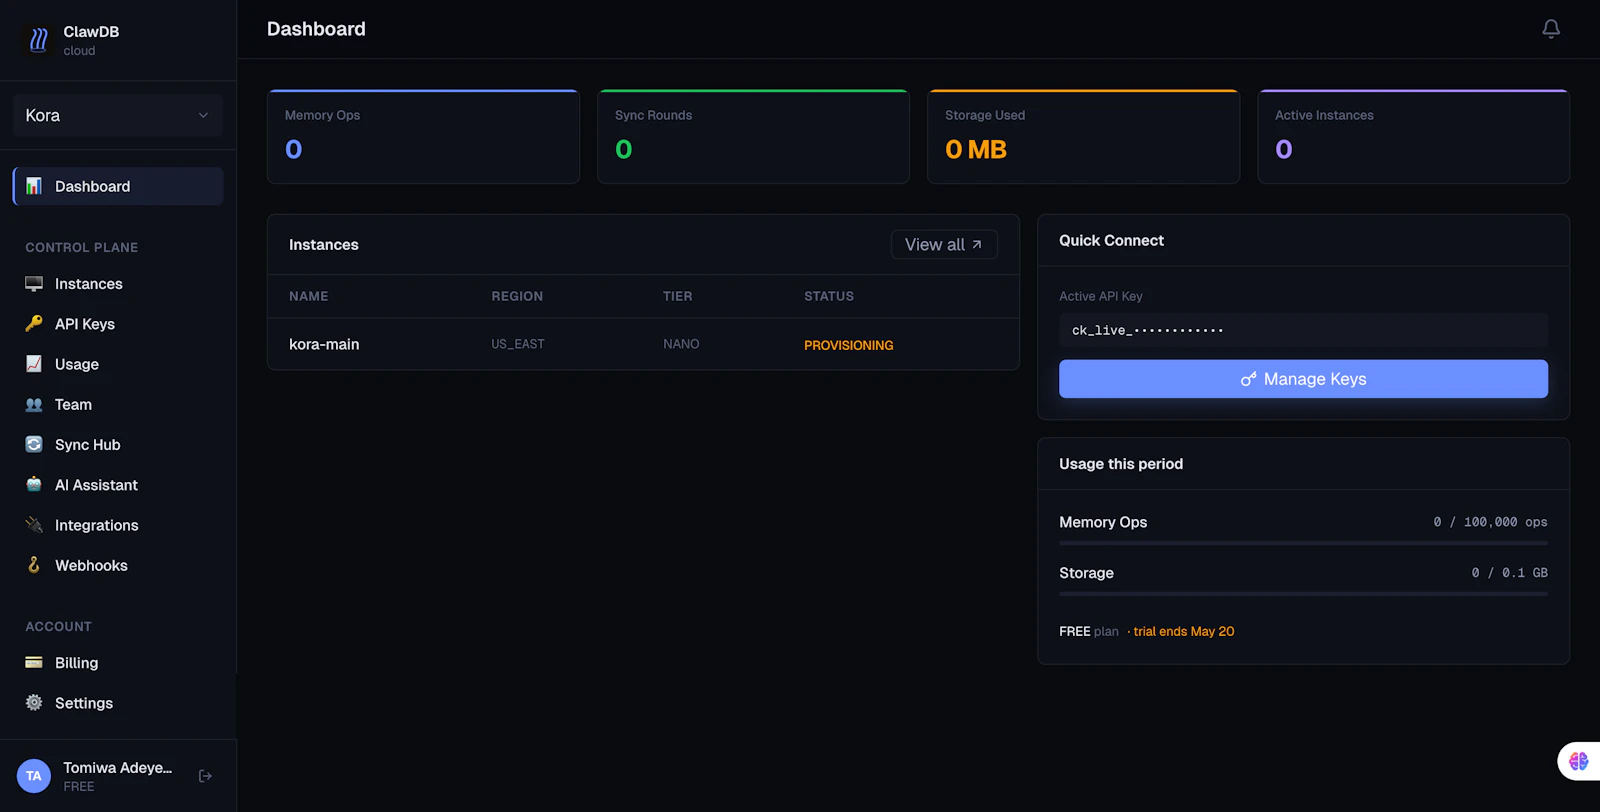
Task: Click the Storage usage progress bar
Action: coord(1303,594)
